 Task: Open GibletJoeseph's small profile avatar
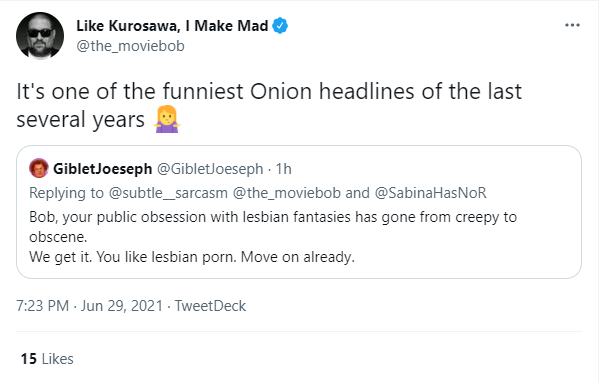(x=39, y=168)
